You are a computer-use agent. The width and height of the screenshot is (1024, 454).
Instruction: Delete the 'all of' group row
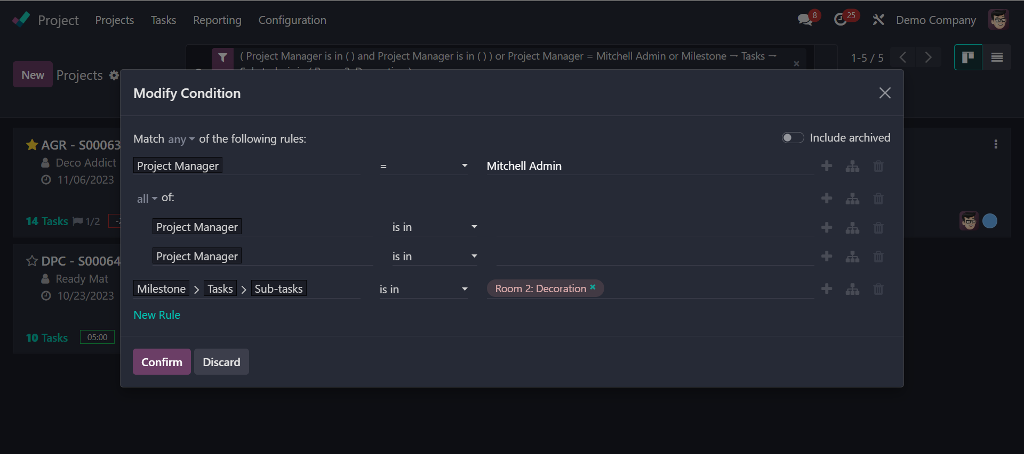(x=878, y=199)
